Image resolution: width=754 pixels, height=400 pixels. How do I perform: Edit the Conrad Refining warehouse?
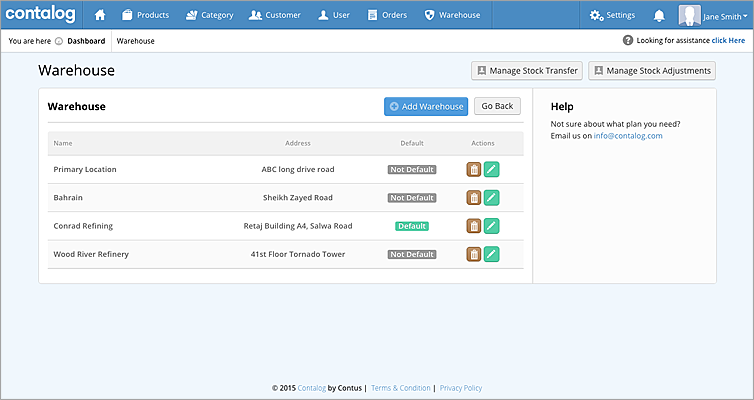coord(491,226)
